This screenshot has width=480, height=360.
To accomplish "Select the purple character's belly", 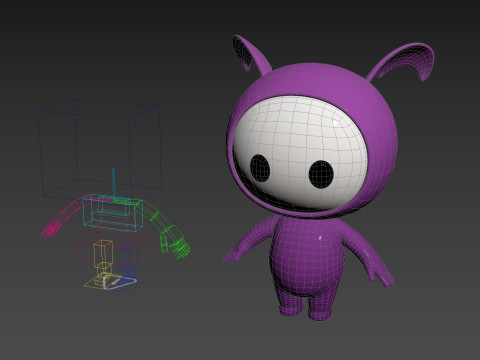I will coord(307,260).
